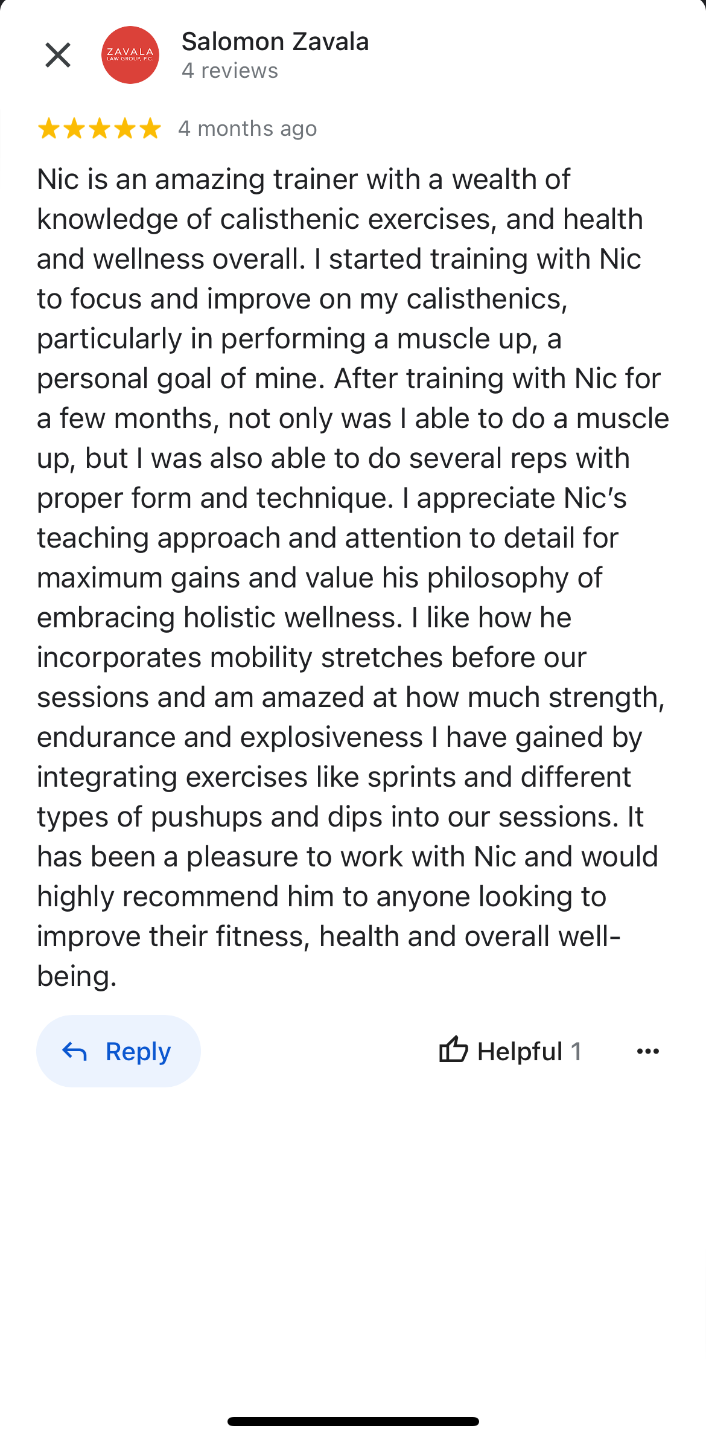The width and height of the screenshot is (706, 1440).
Task: Mark the review as Helpful via label
Action: pyautogui.click(x=519, y=1051)
